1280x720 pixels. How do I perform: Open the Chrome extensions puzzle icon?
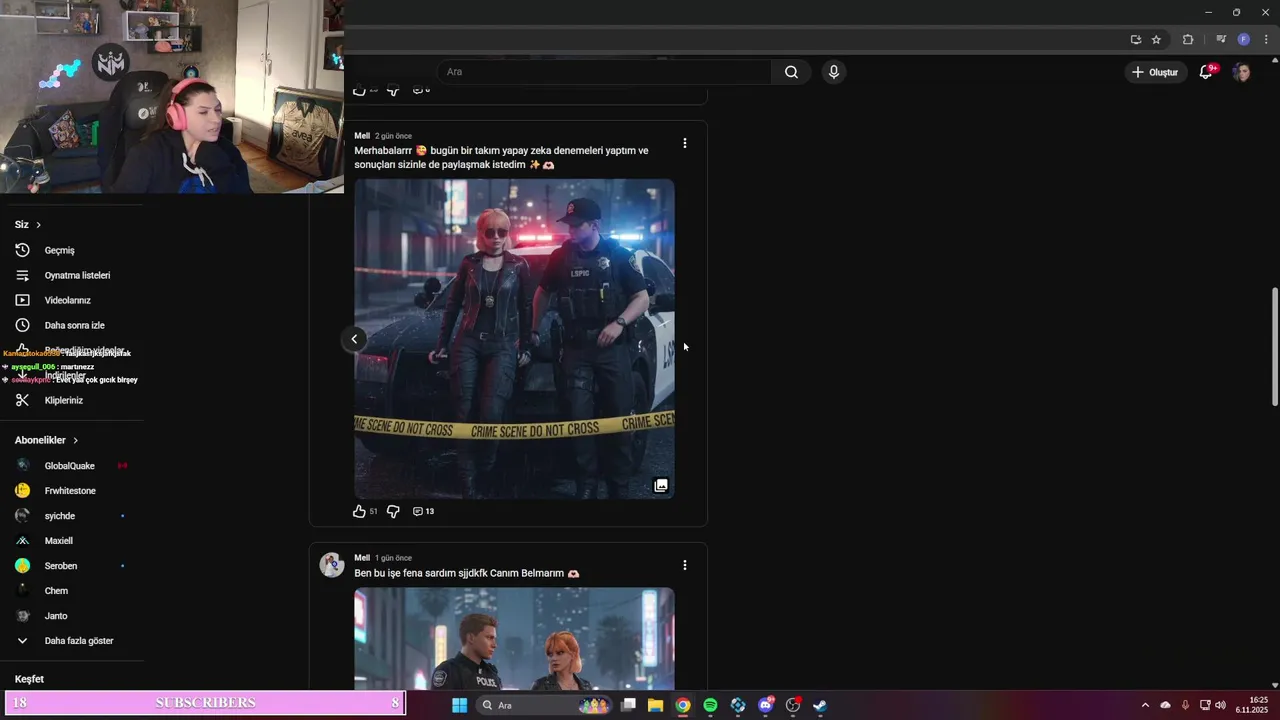coord(1188,40)
